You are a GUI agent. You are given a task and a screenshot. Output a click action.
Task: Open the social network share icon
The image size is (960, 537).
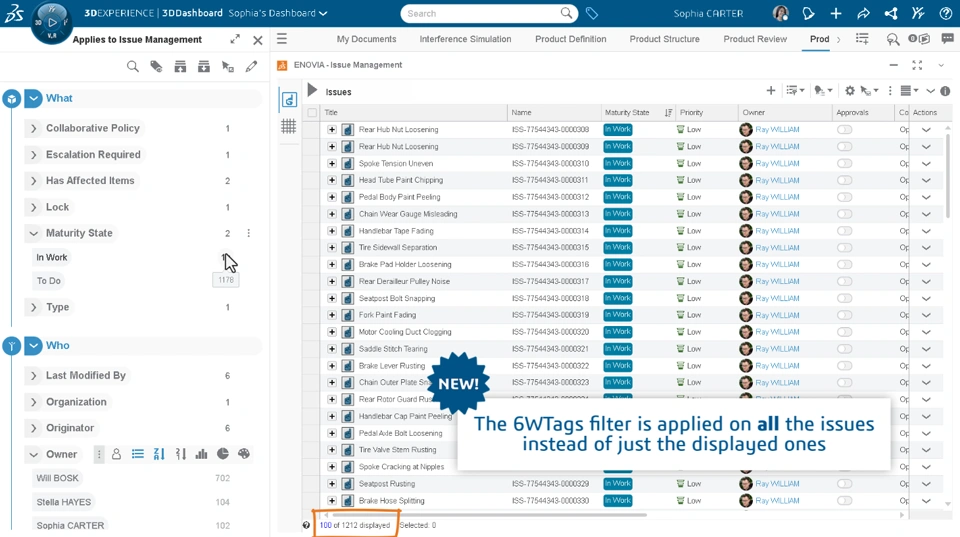click(x=891, y=13)
